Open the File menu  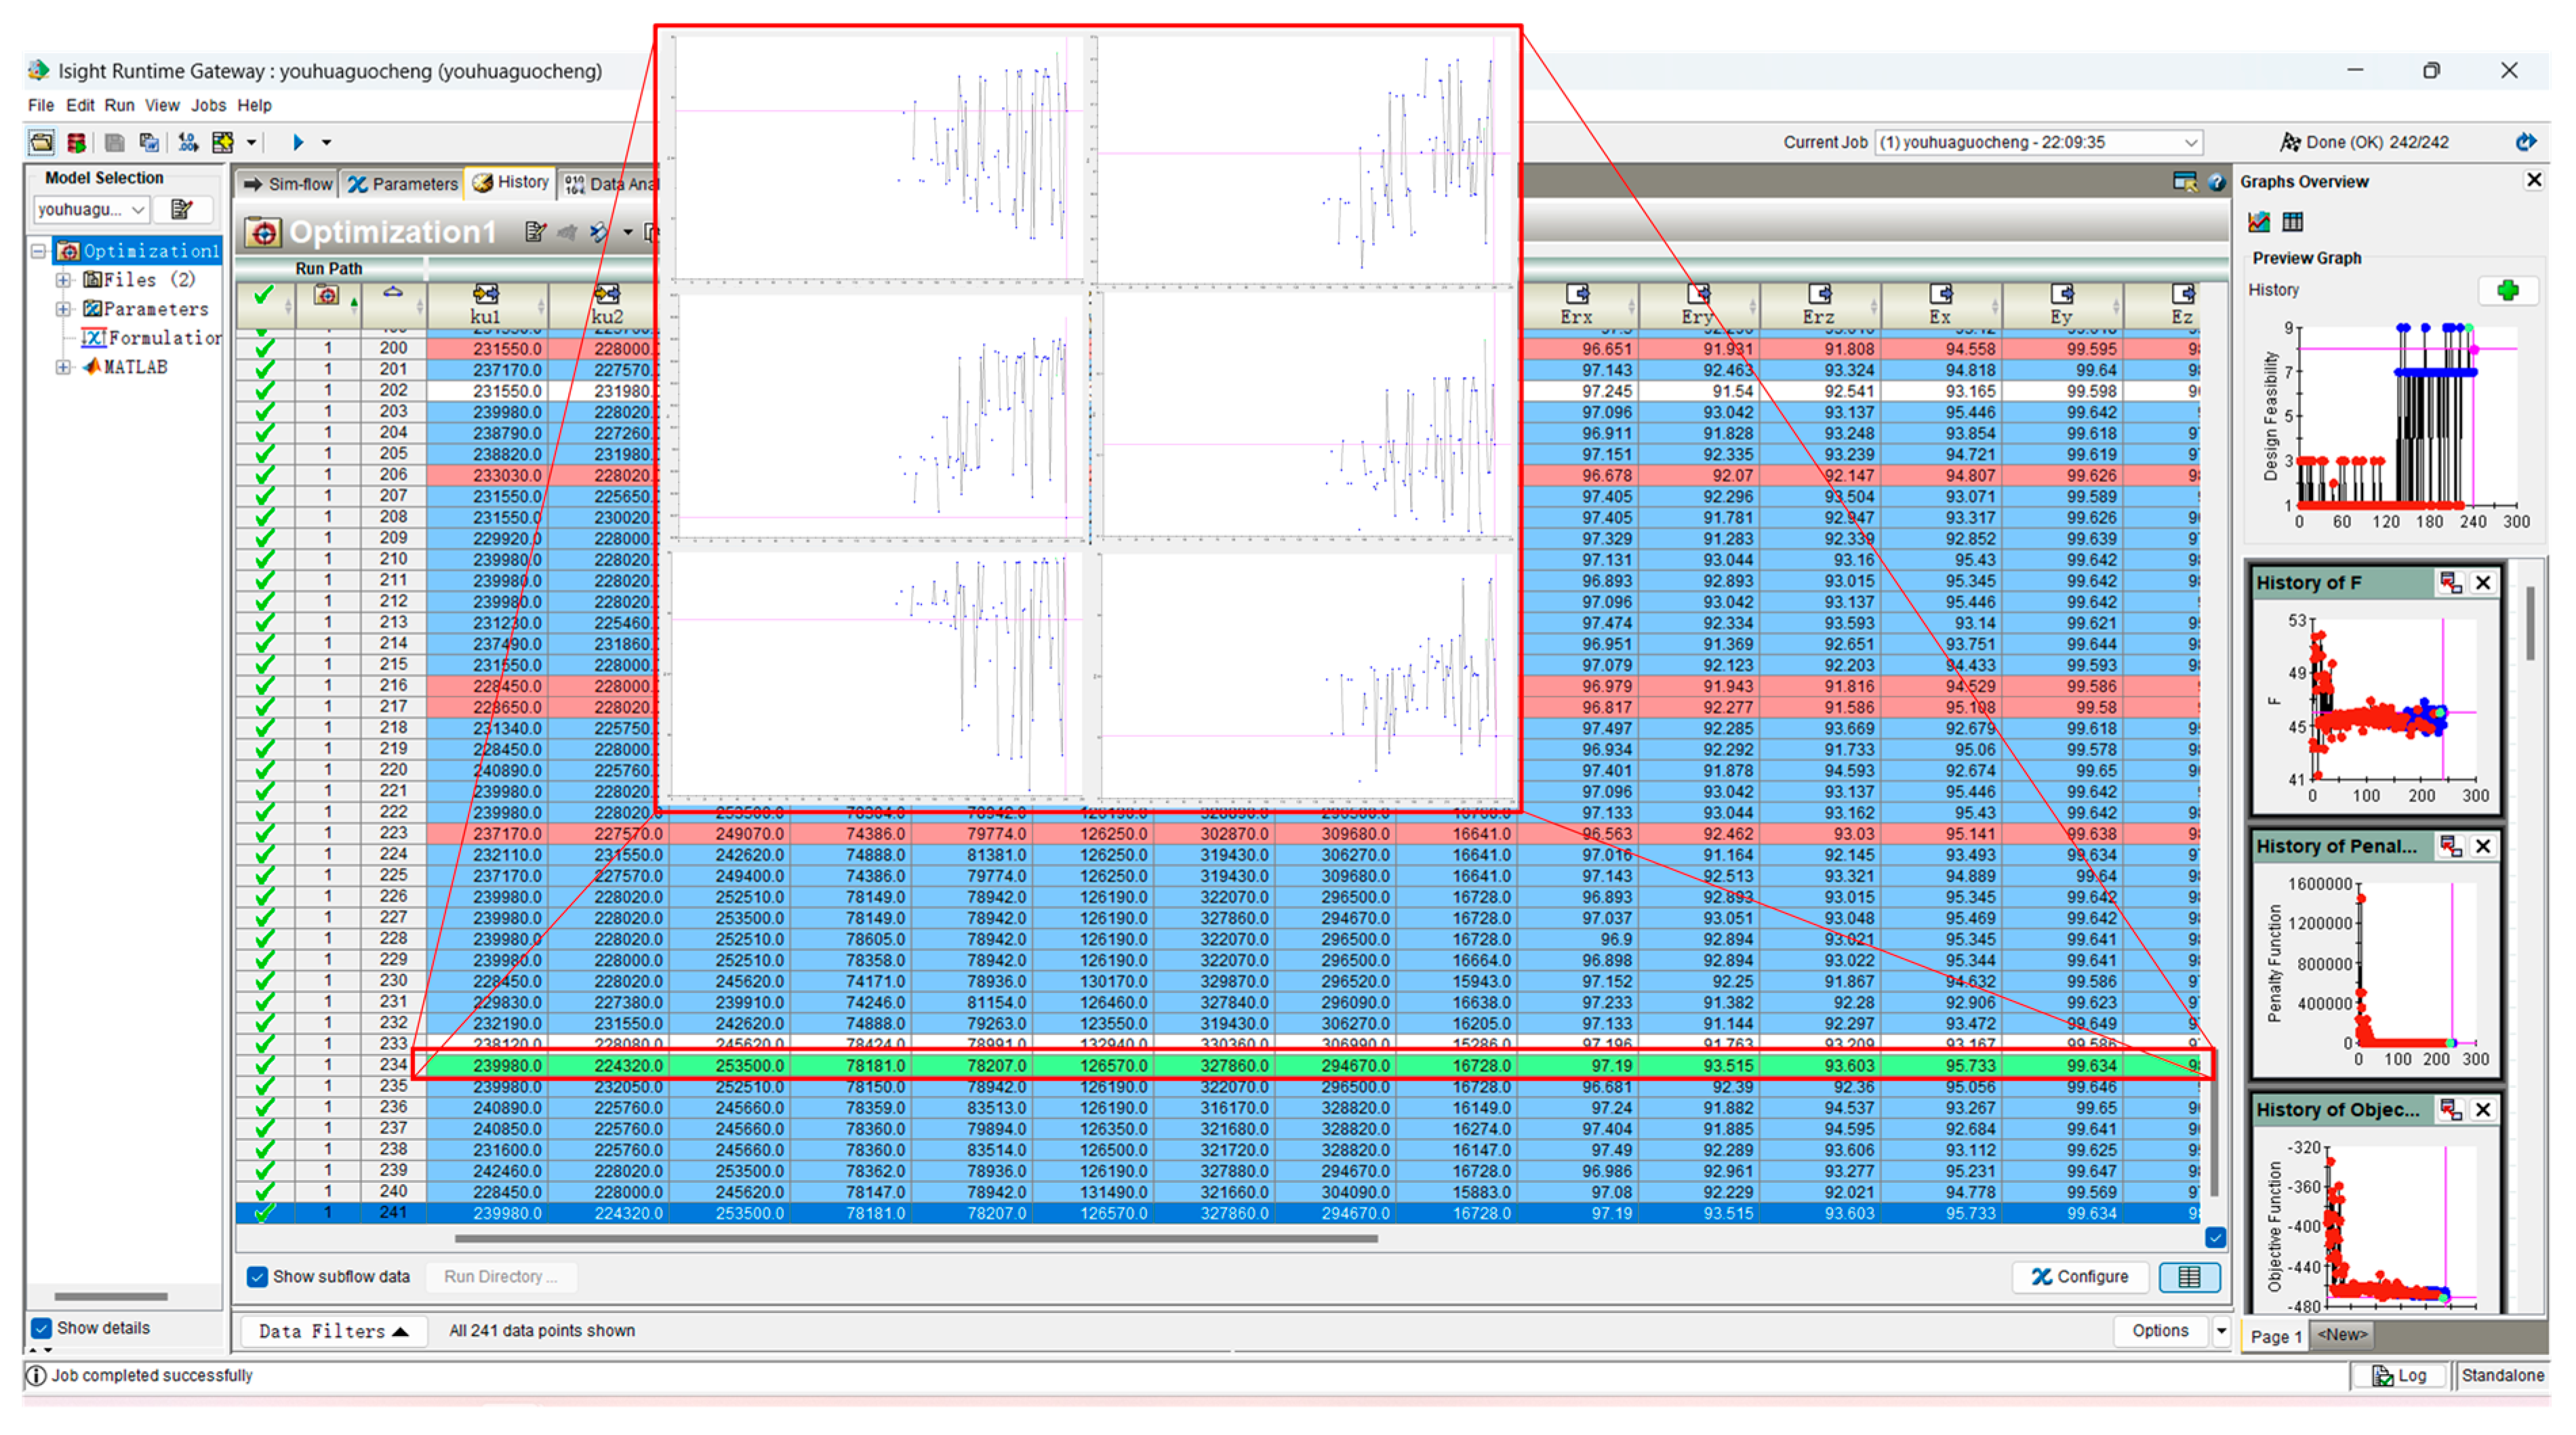(41, 105)
